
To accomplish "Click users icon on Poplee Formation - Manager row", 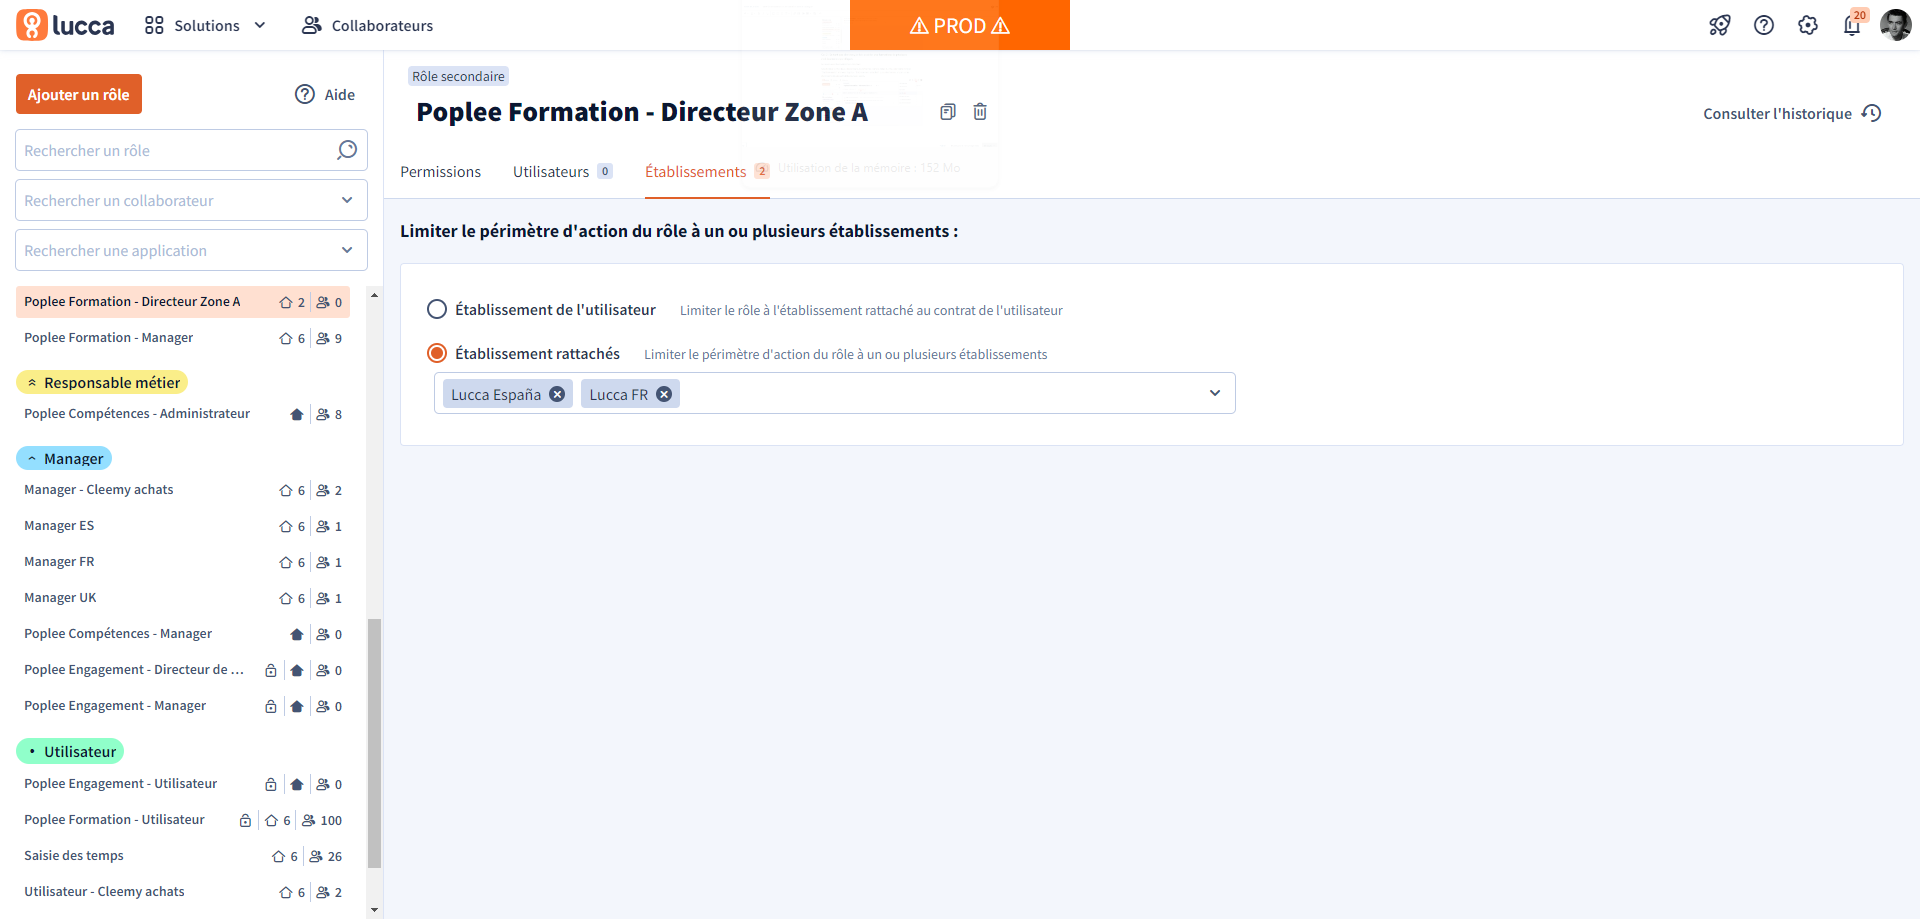I will coord(323,338).
